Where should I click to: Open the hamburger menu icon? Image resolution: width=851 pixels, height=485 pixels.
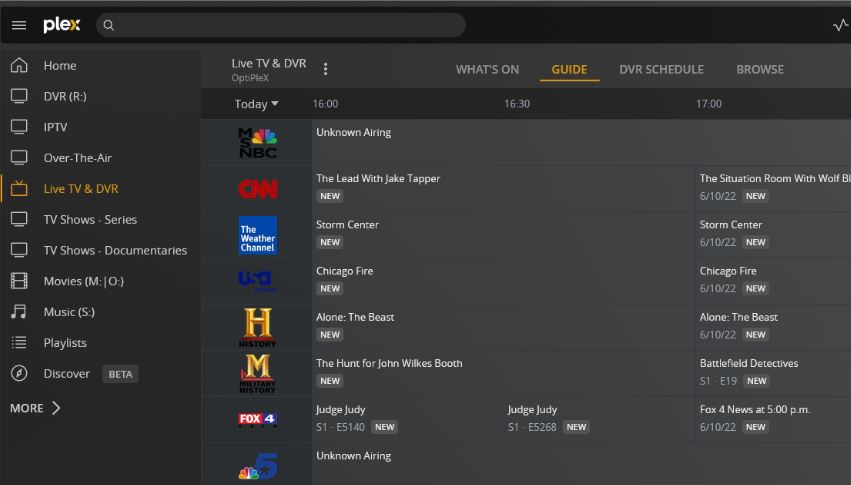click(x=19, y=25)
